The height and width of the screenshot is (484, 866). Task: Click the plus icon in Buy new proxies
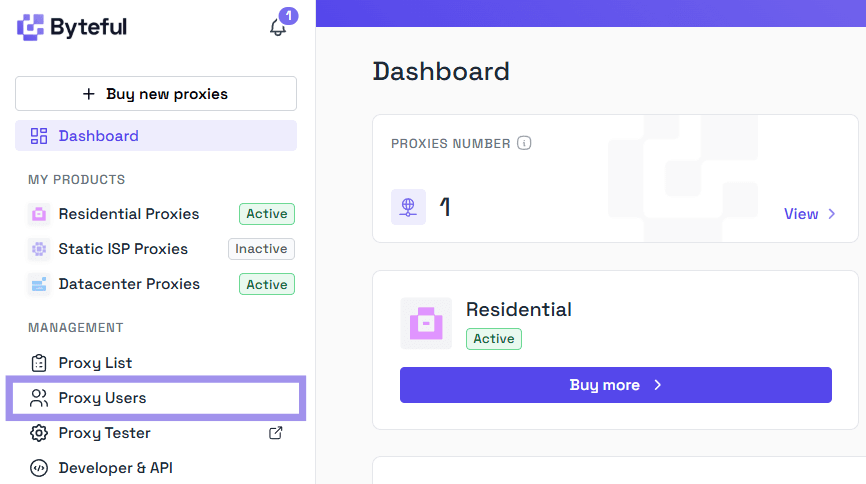(88, 94)
